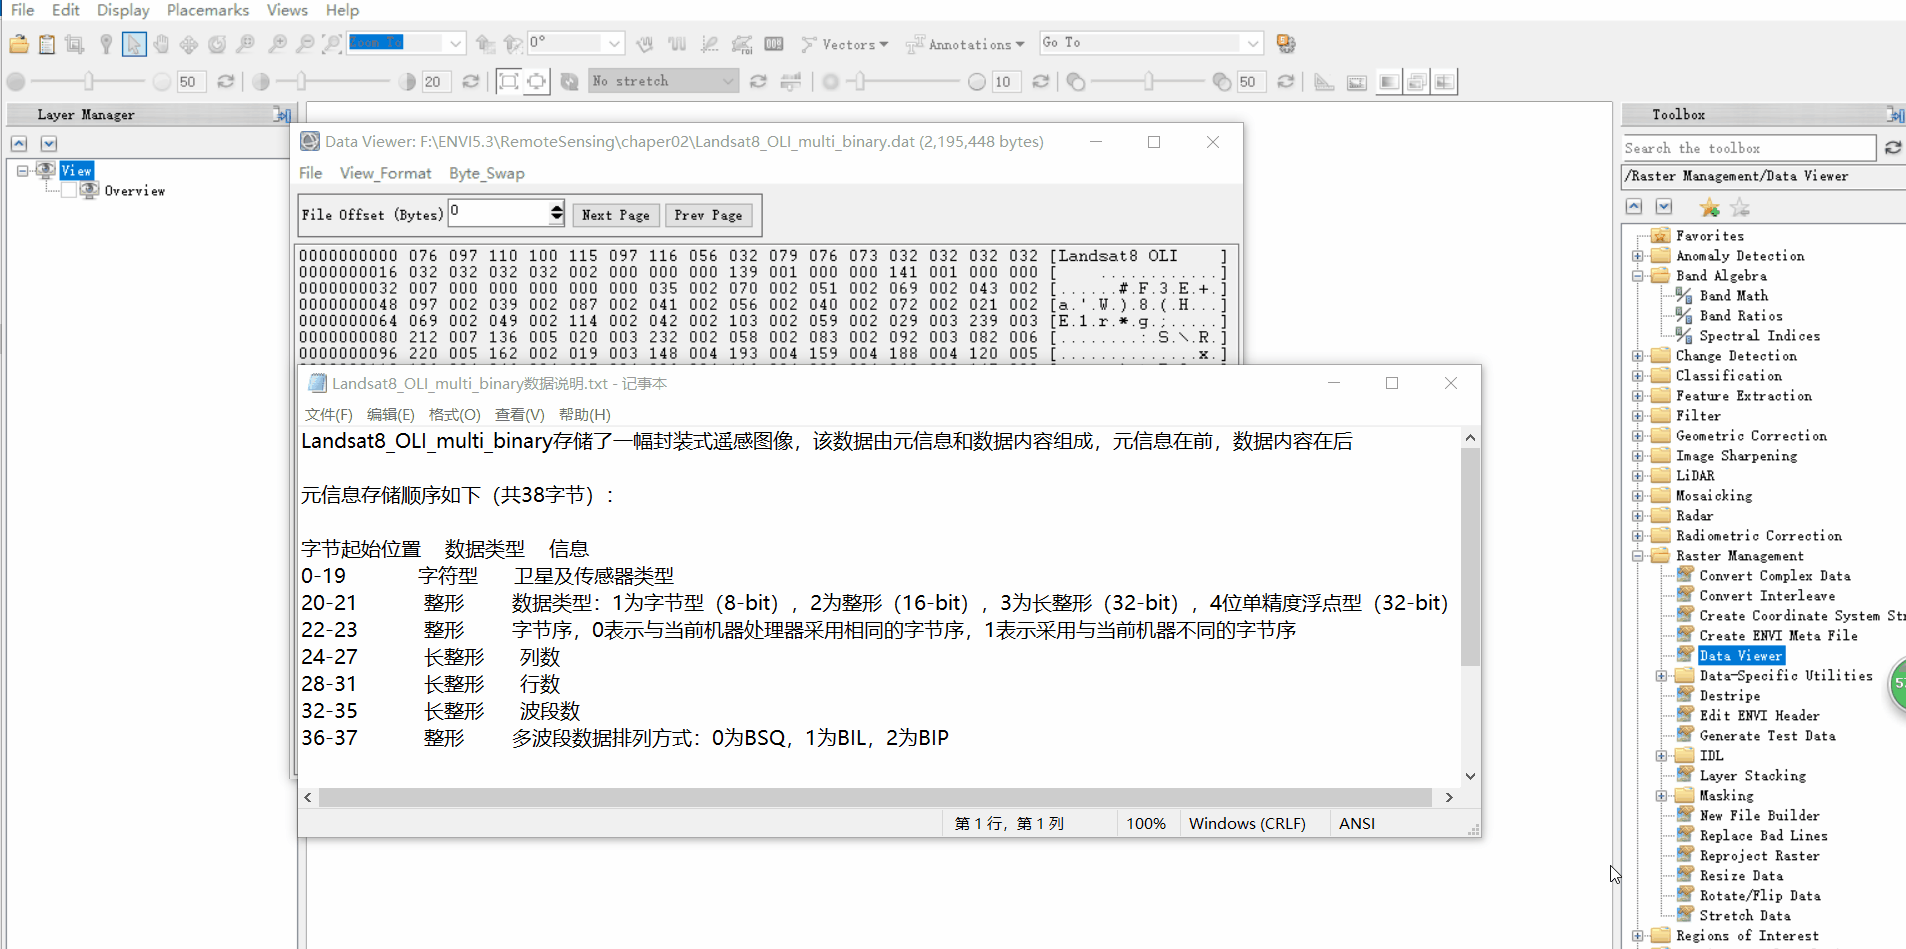
Task: Select Convert Interleave tool
Action: click(1767, 596)
